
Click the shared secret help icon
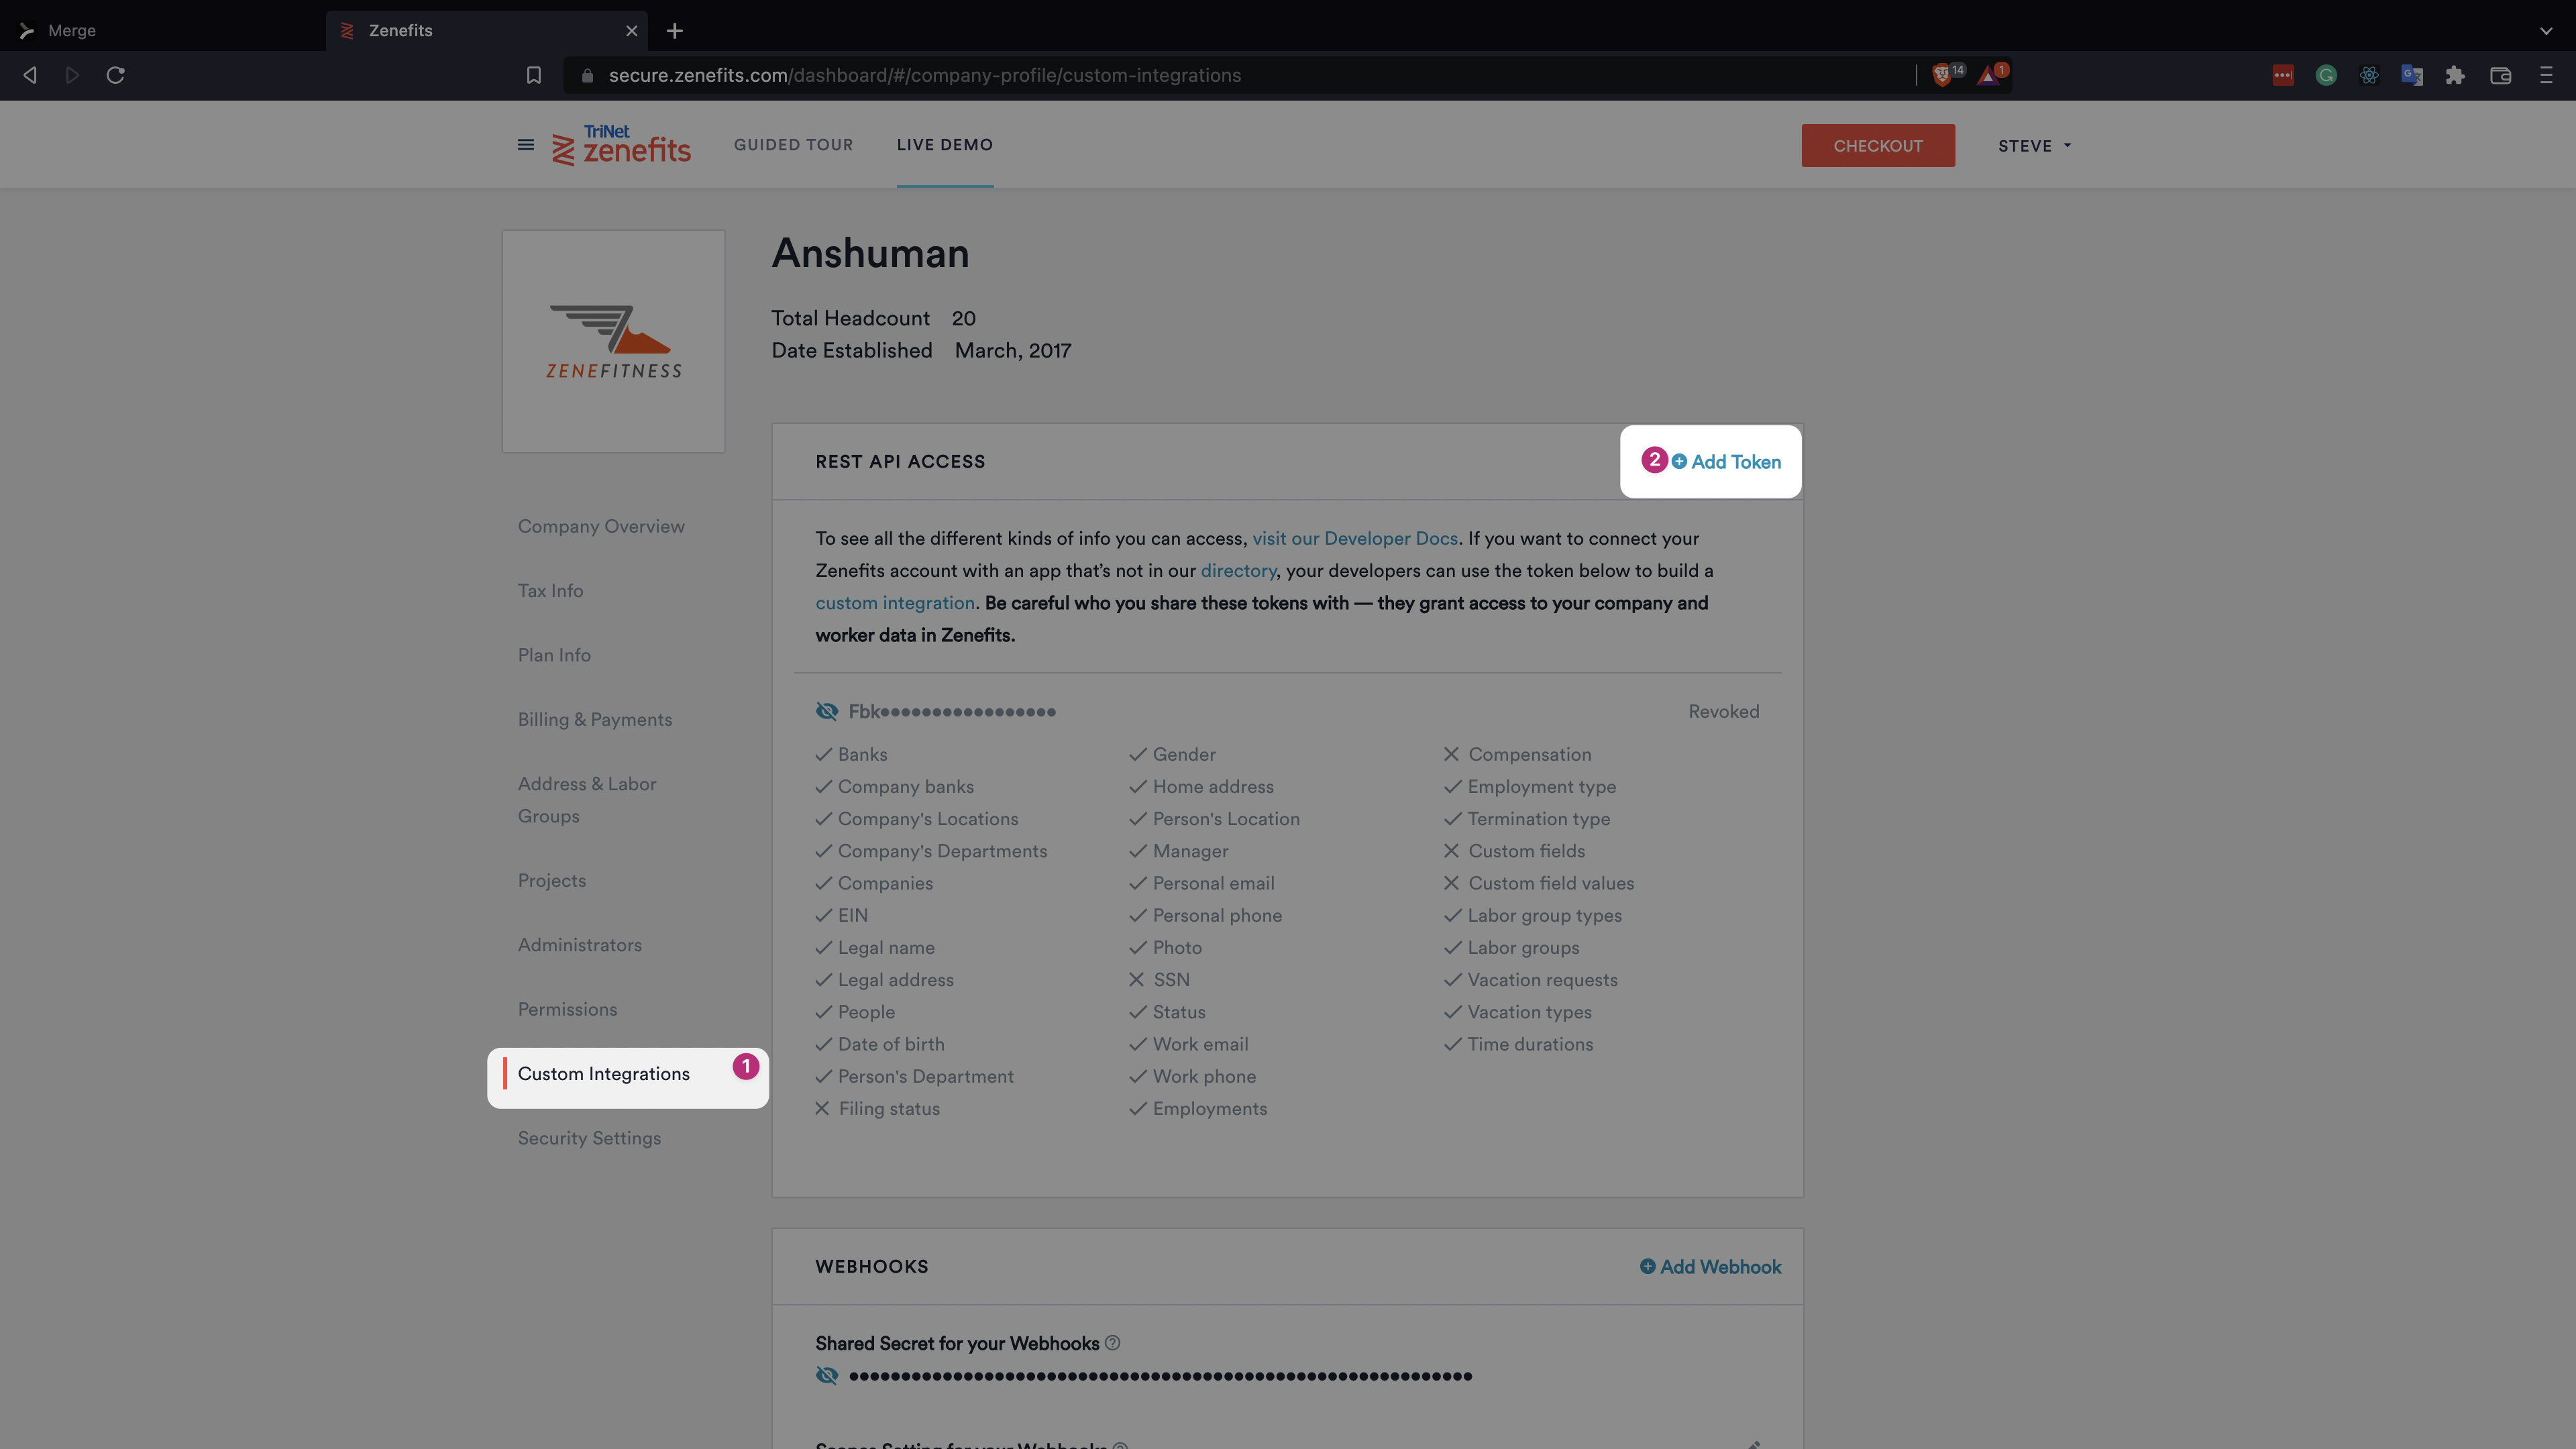1112,1343
